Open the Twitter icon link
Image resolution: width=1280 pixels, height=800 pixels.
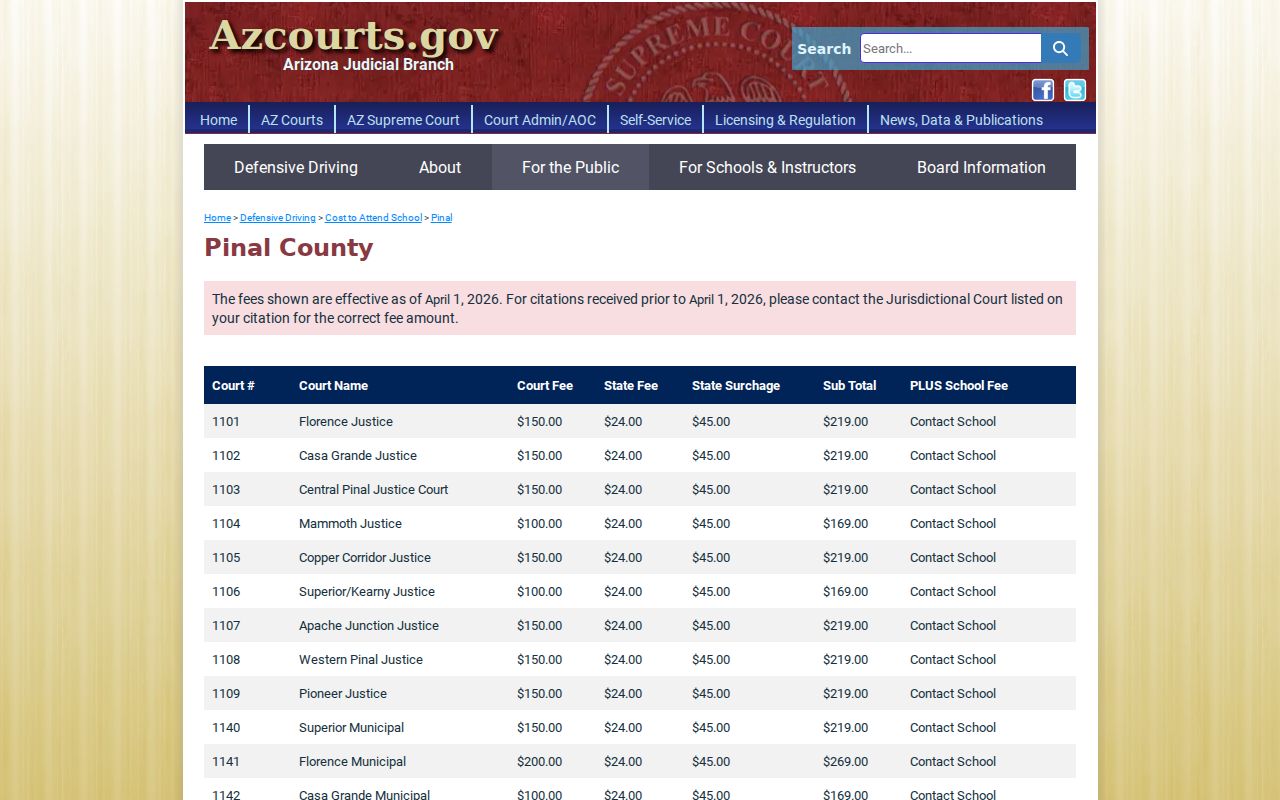click(x=1075, y=90)
